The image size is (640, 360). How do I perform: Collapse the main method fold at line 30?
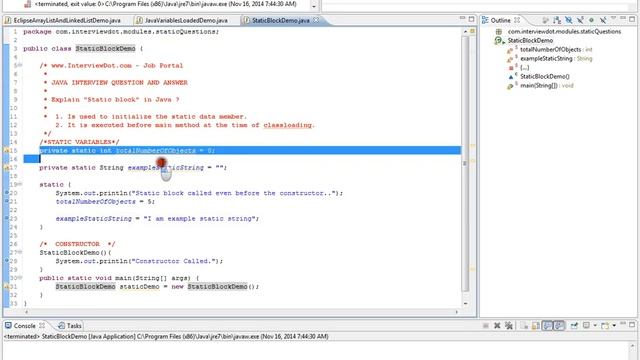pos(20,278)
